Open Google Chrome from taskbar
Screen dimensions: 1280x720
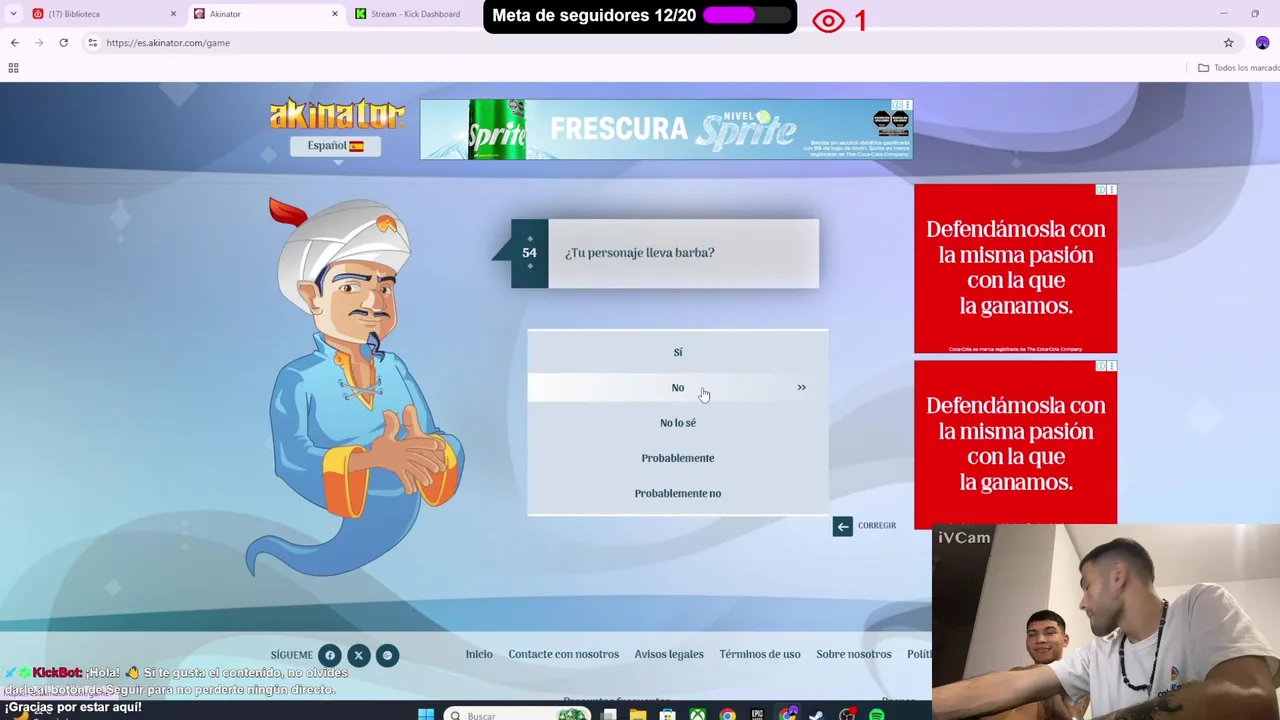click(x=727, y=715)
